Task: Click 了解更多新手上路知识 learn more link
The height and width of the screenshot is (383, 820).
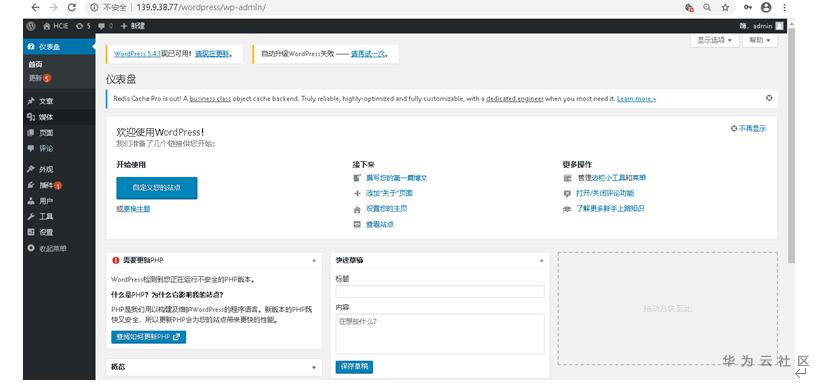Action: click(x=610, y=208)
